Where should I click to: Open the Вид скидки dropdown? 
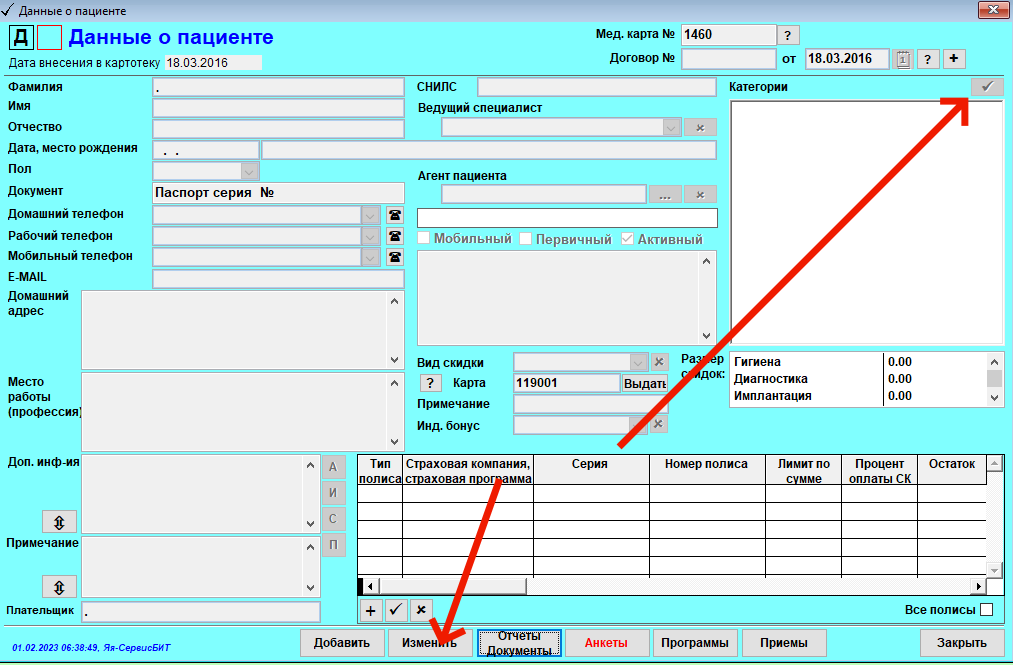click(639, 362)
